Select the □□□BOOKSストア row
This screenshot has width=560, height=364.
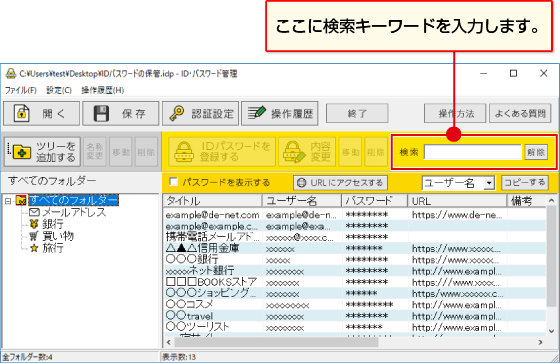(x=355, y=282)
